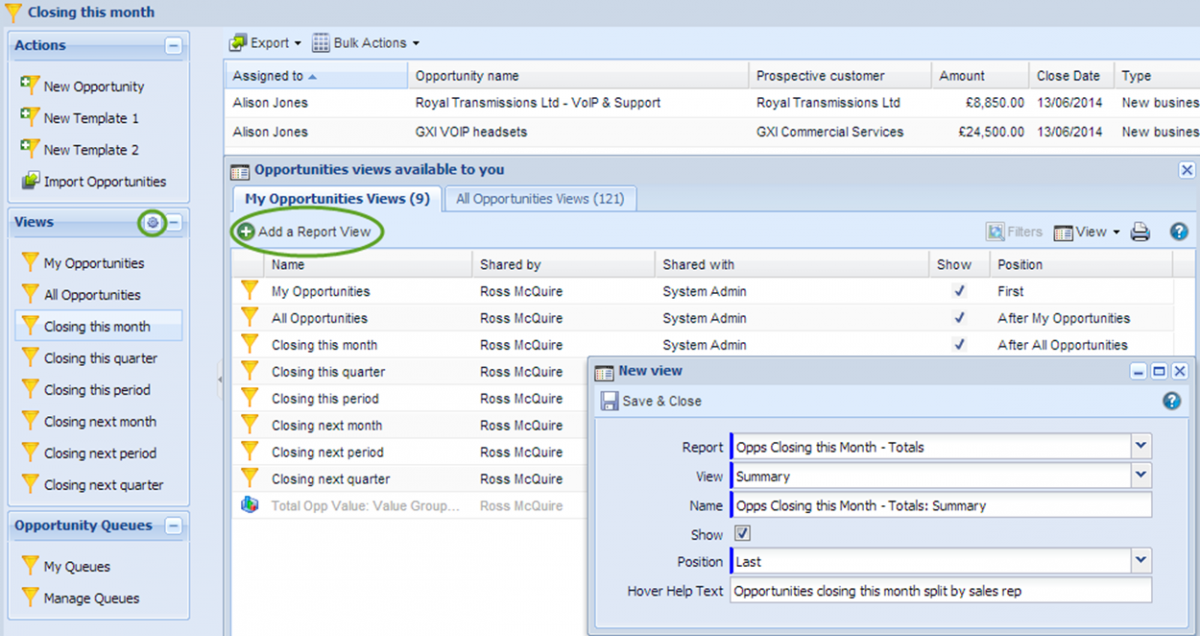1200x636 pixels.
Task: Toggle Show check for My Opportunities row
Action: [959, 291]
